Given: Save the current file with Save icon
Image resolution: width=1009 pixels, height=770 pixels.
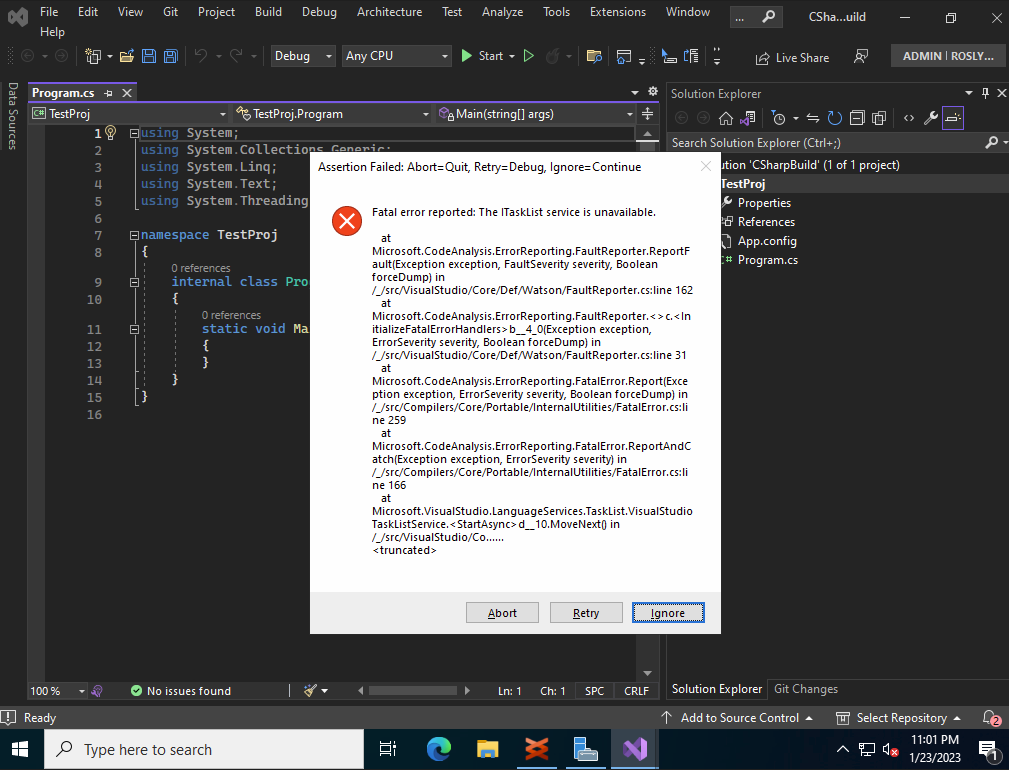Looking at the screenshot, I should click(x=149, y=57).
